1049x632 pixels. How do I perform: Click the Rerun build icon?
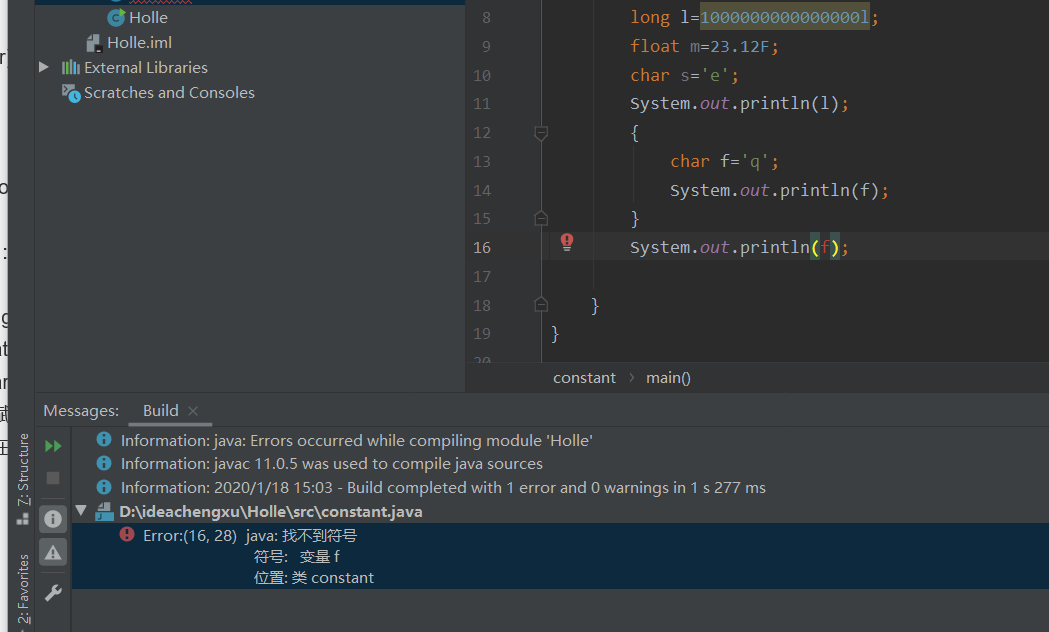(53, 446)
